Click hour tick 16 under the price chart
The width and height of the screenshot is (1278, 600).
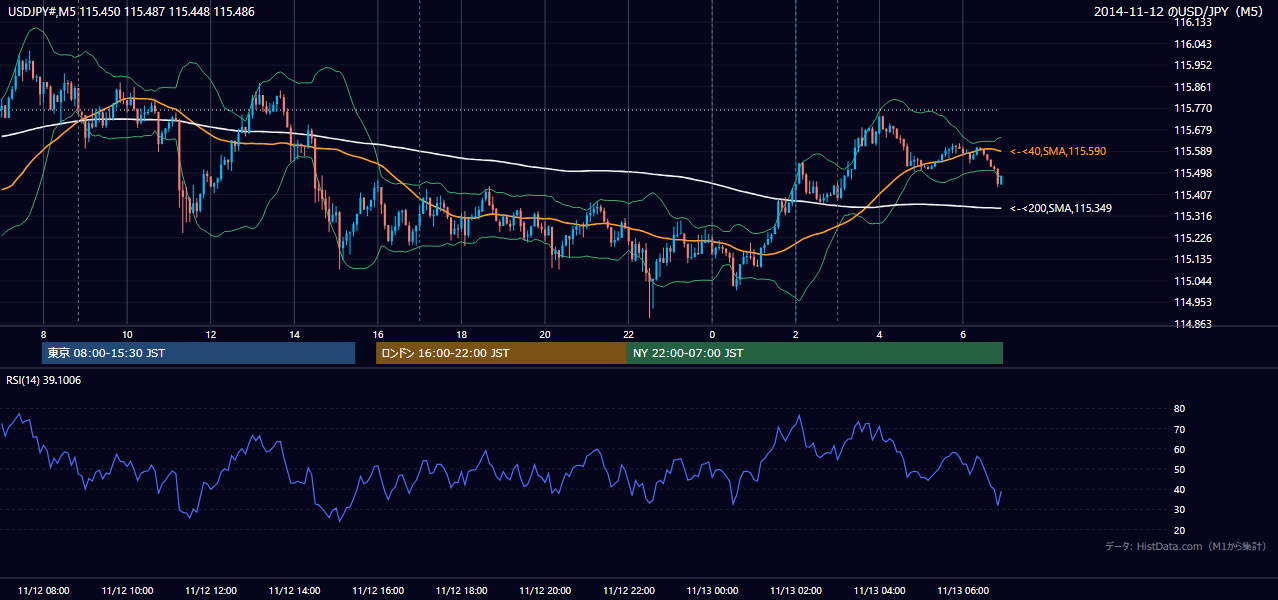click(x=378, y=334)
